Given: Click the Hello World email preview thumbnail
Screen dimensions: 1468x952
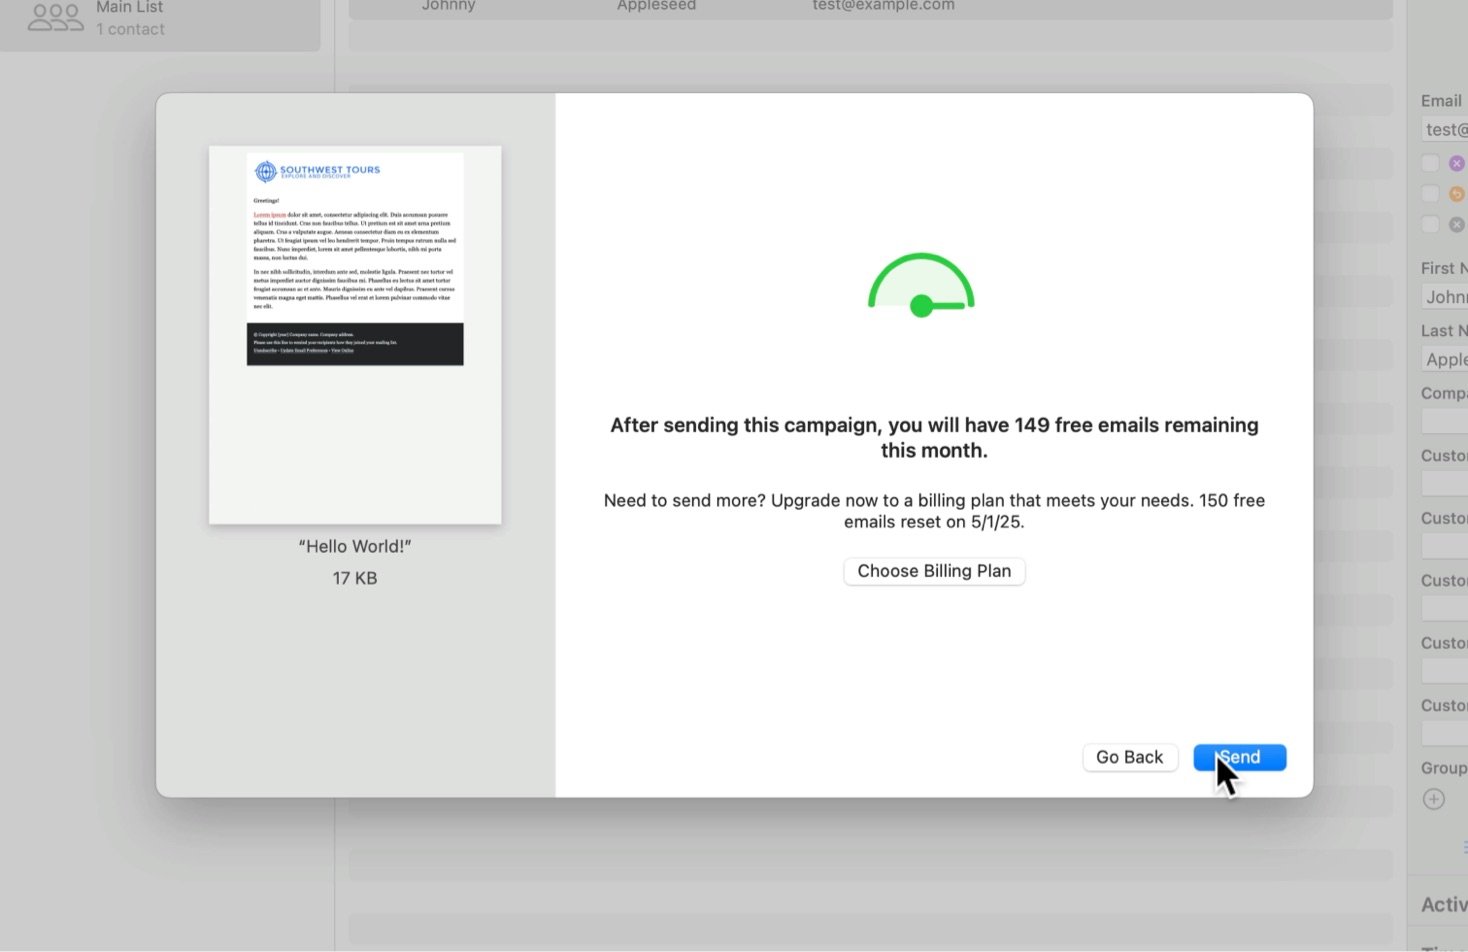Looking at the screenshot, I should pos(355,335).
